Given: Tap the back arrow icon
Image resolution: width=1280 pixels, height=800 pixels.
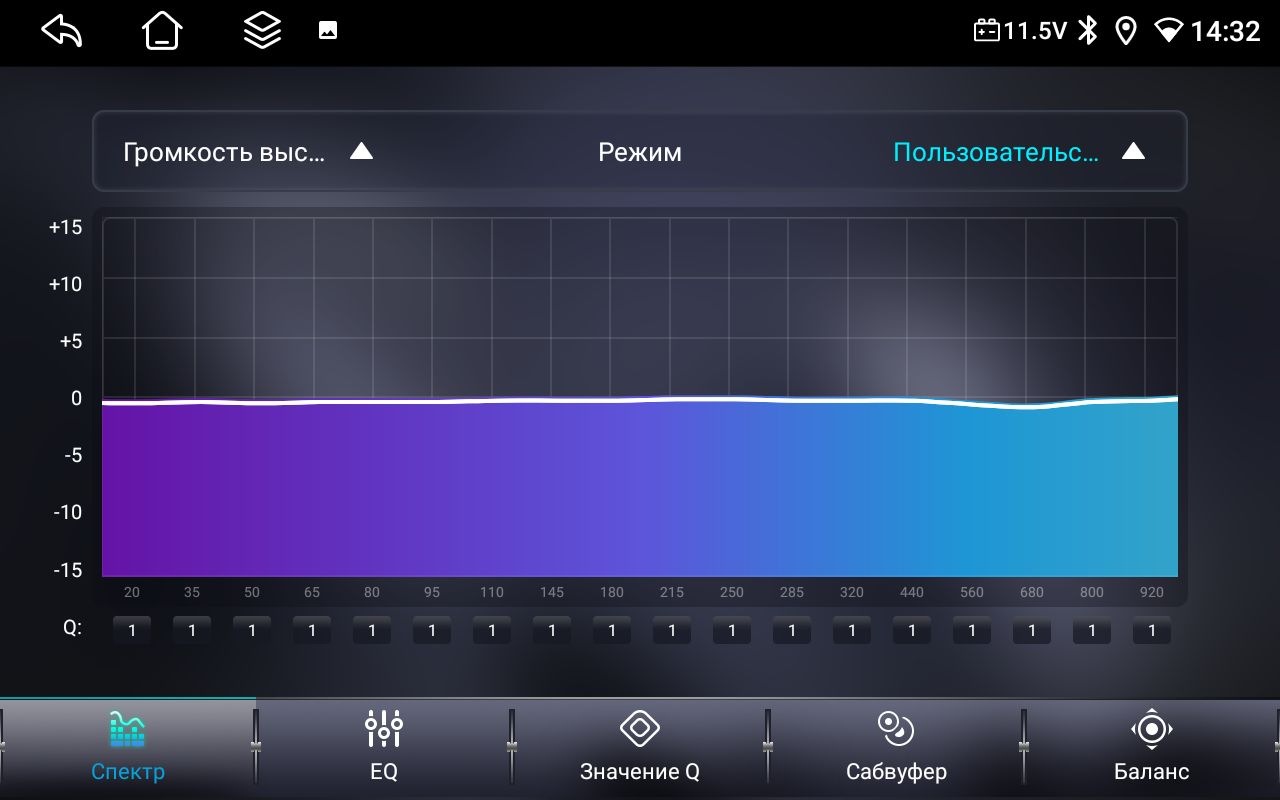Looking at the screenshot, I should (61, 31).
